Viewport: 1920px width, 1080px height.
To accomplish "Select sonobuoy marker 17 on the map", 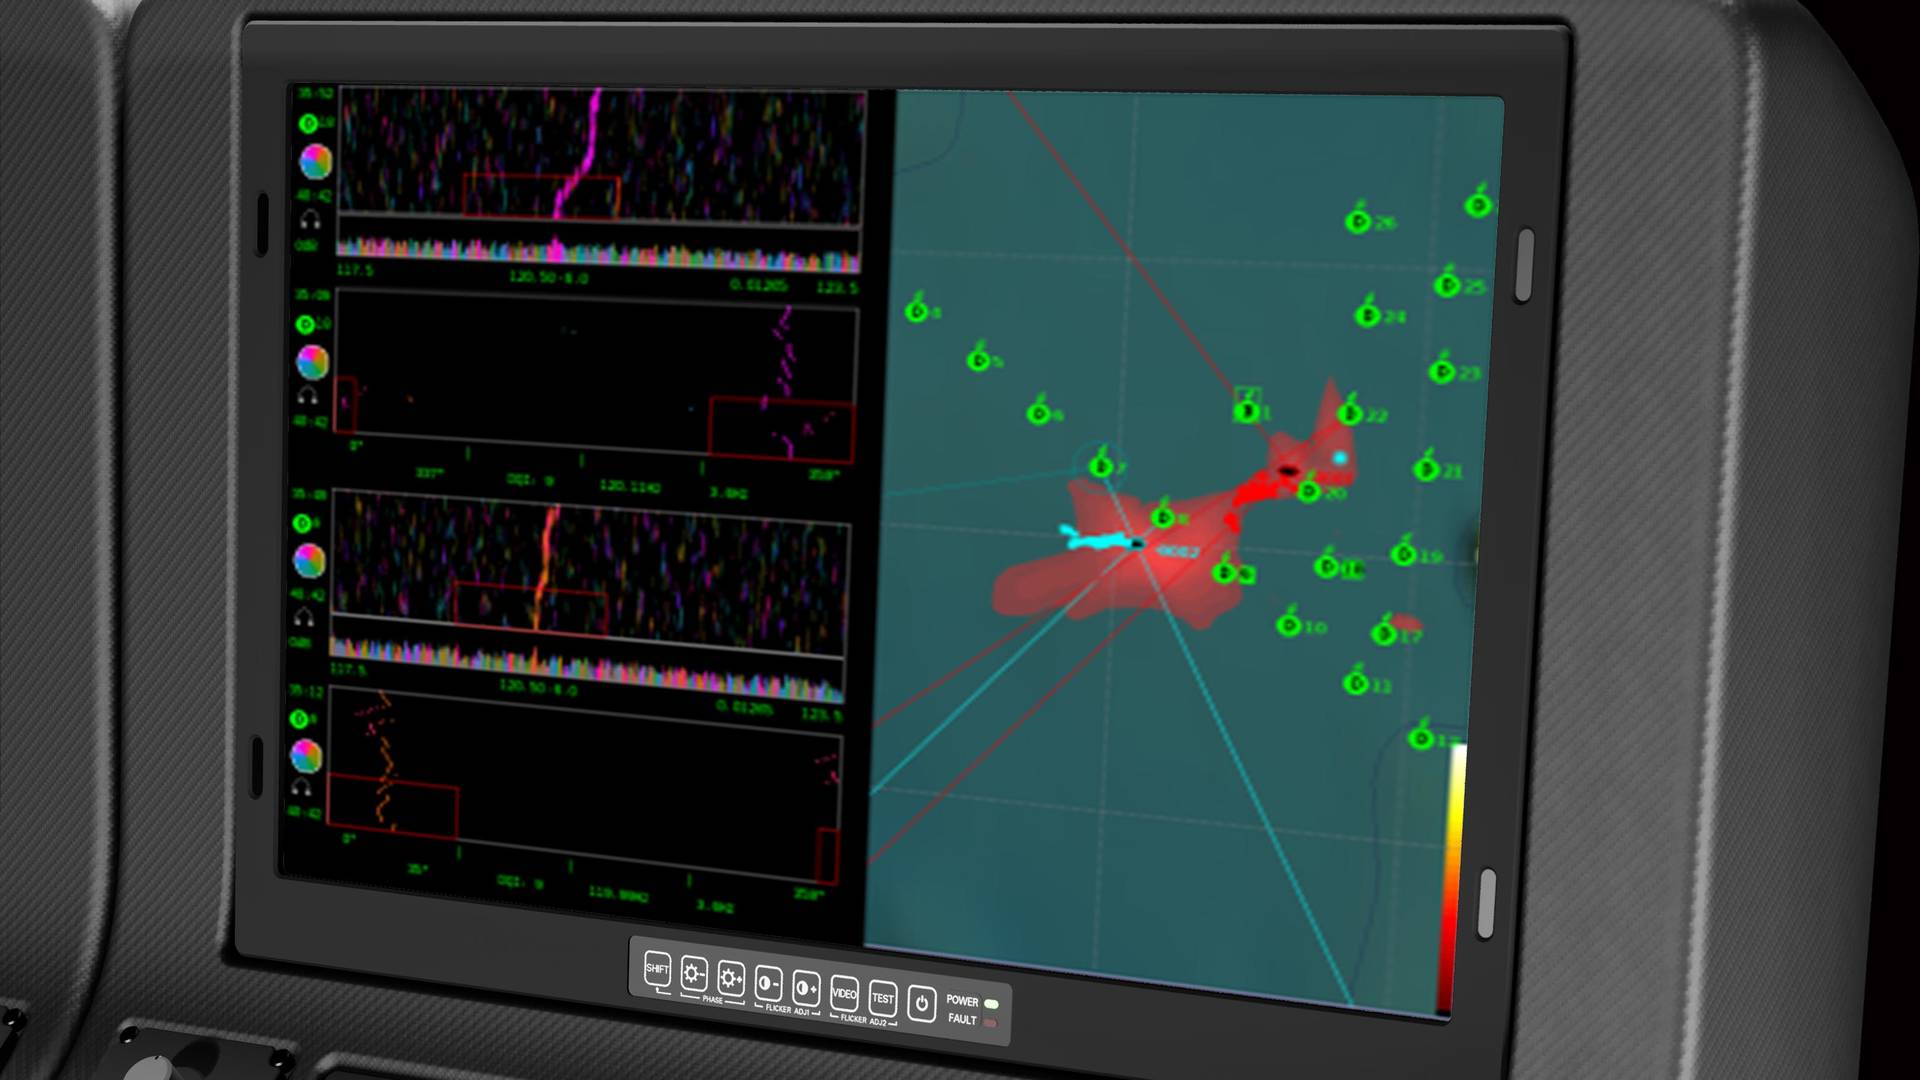I will click(1385, 632).
